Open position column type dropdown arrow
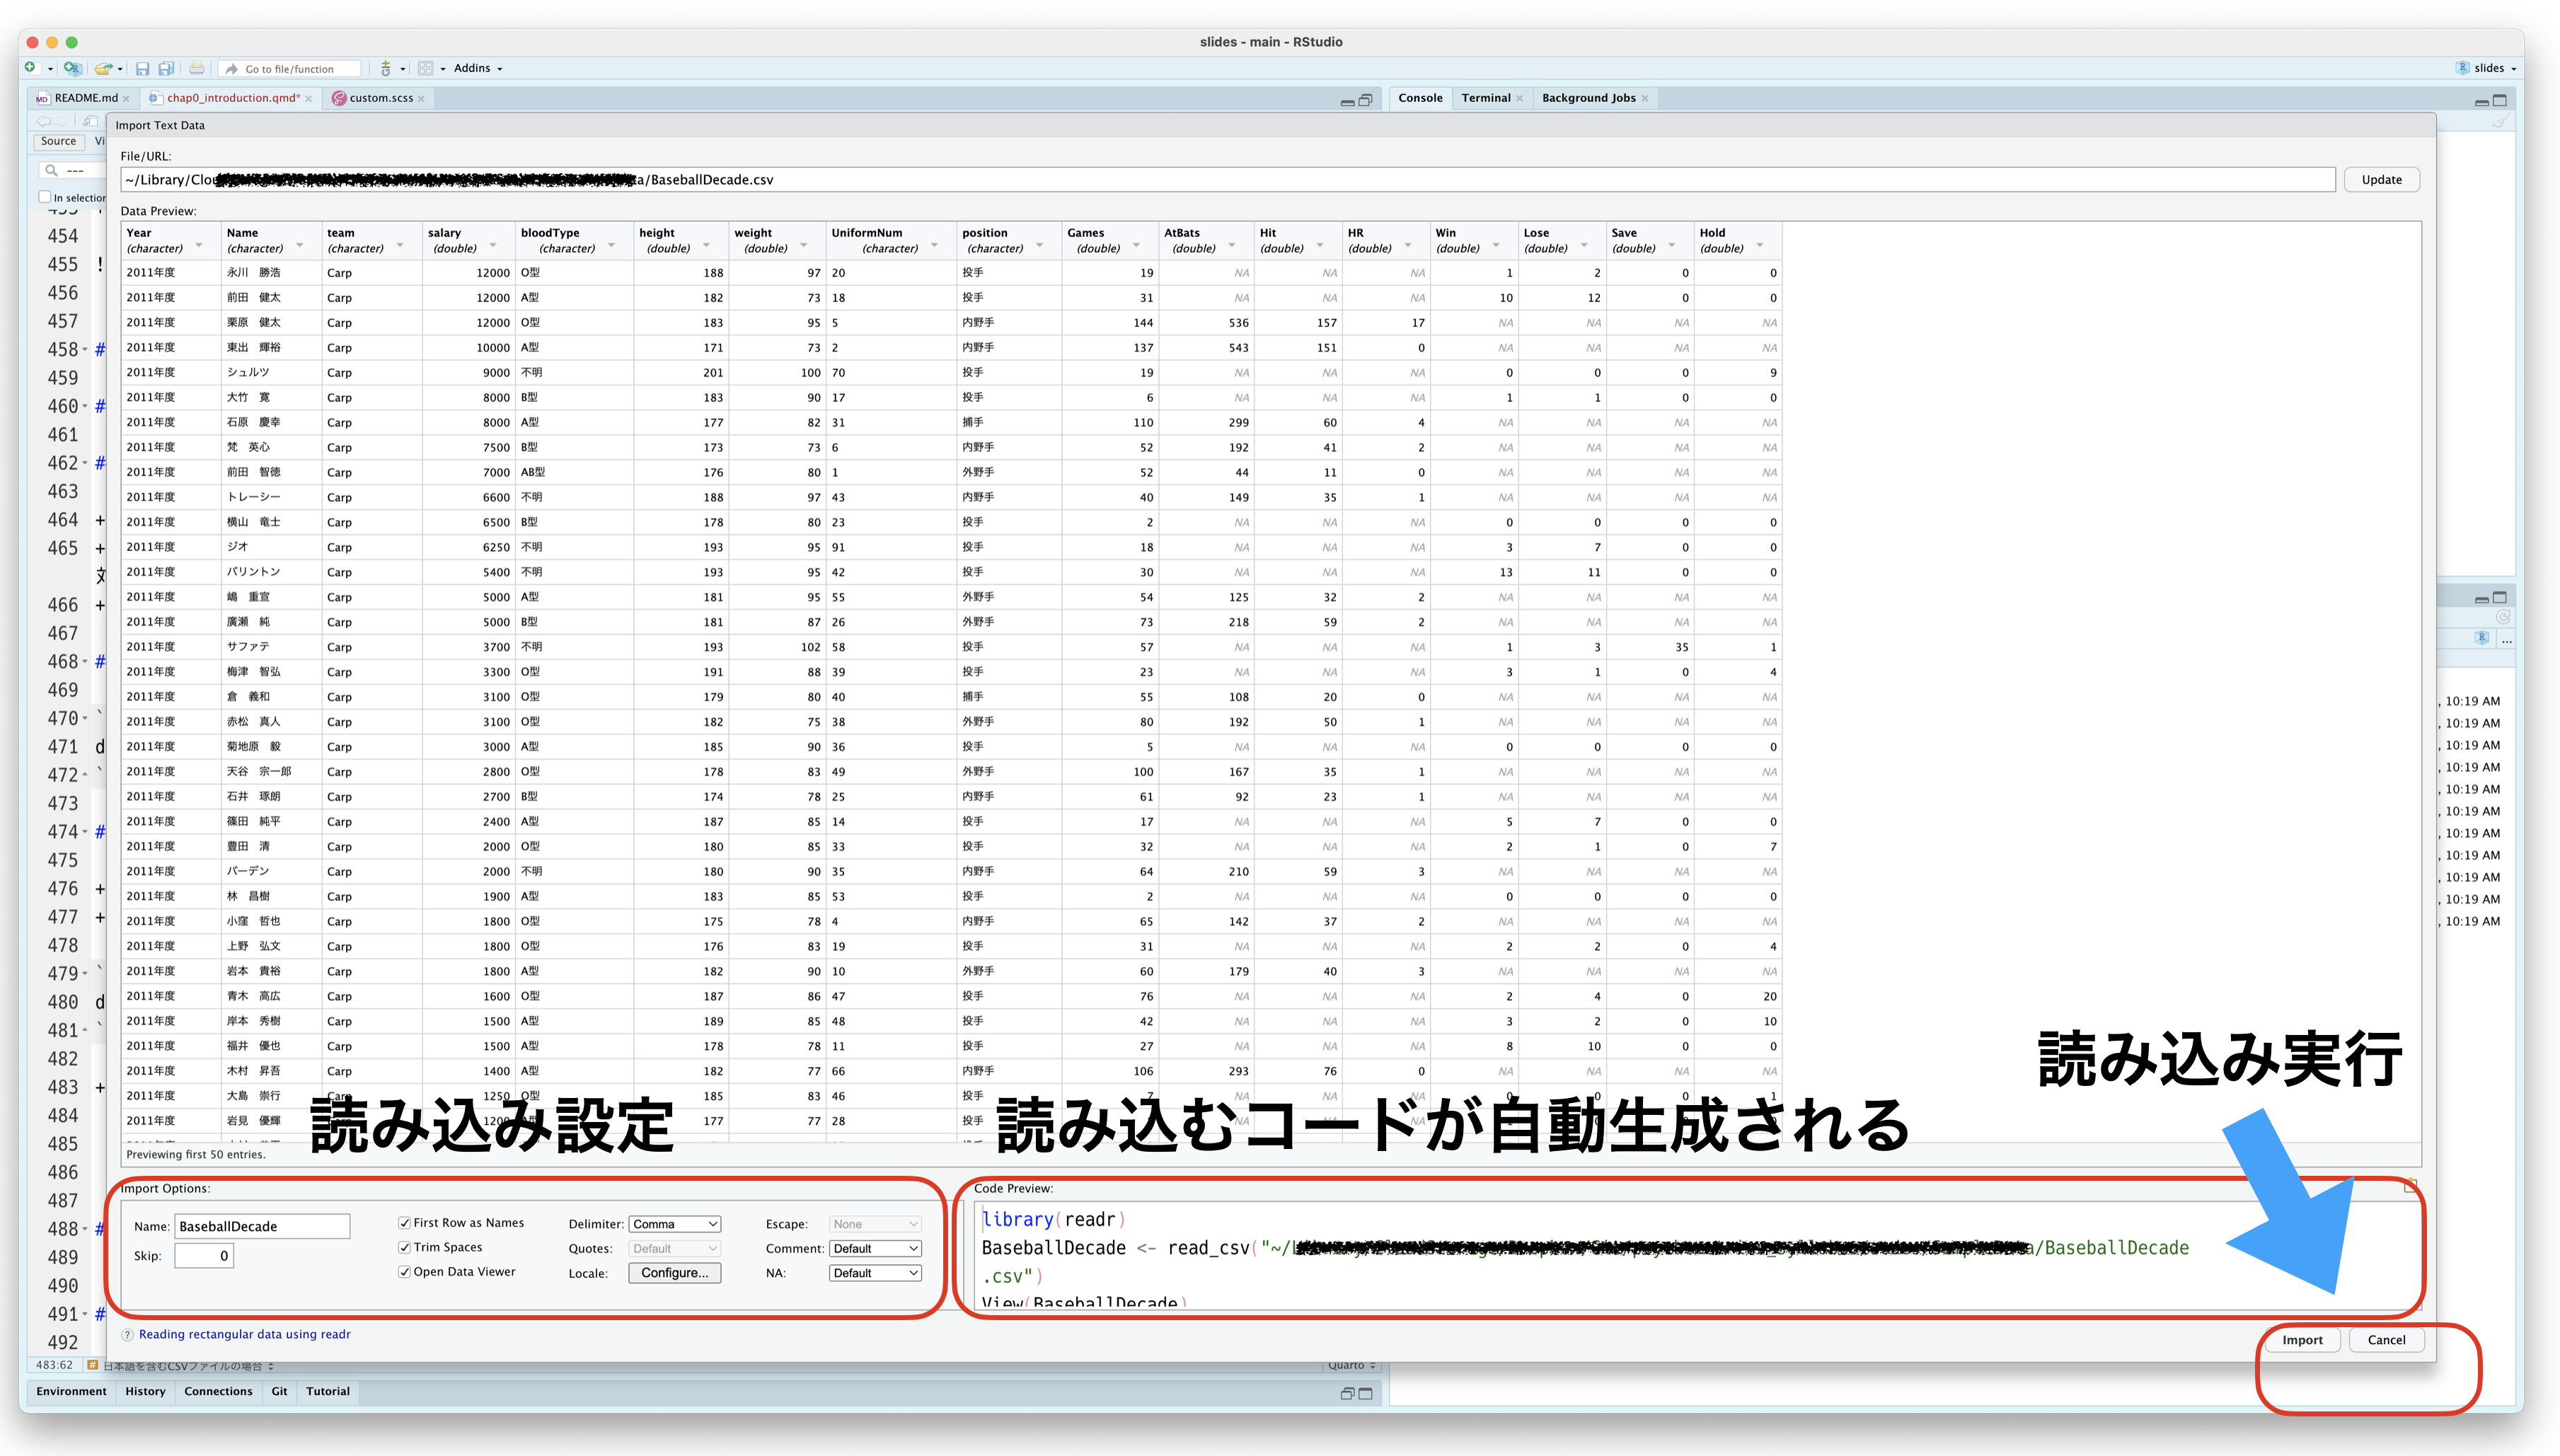Image resolution: width=2560 pixels, height=1456 pixels. 1039,246
